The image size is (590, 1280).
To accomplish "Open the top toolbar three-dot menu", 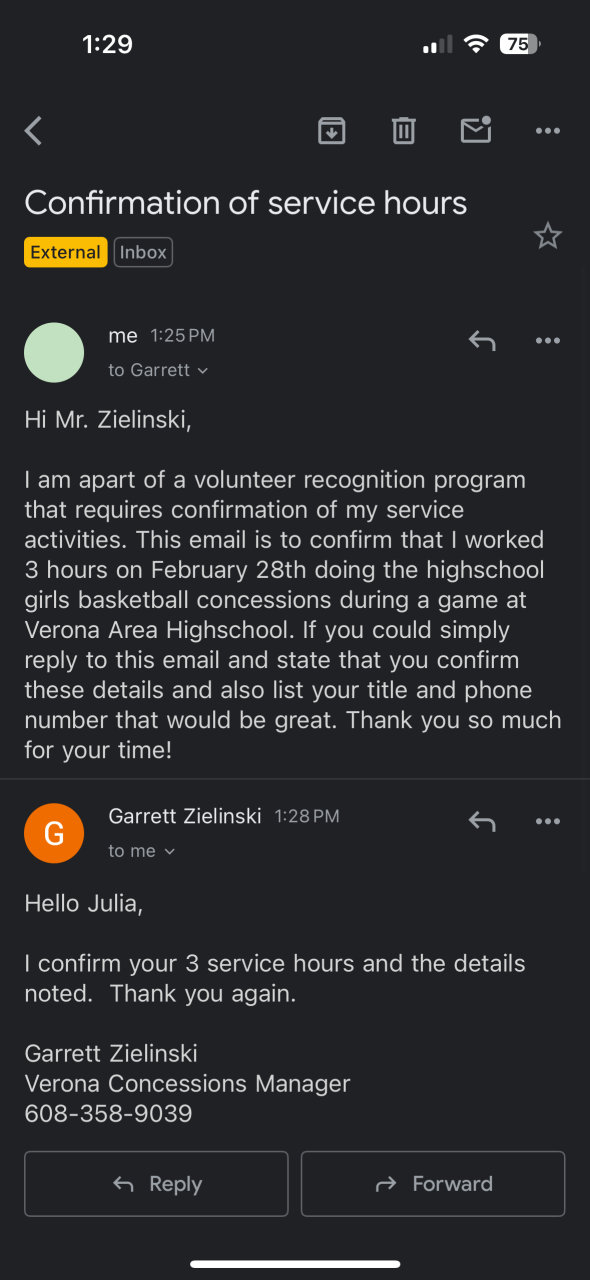I will coord(548,131).
